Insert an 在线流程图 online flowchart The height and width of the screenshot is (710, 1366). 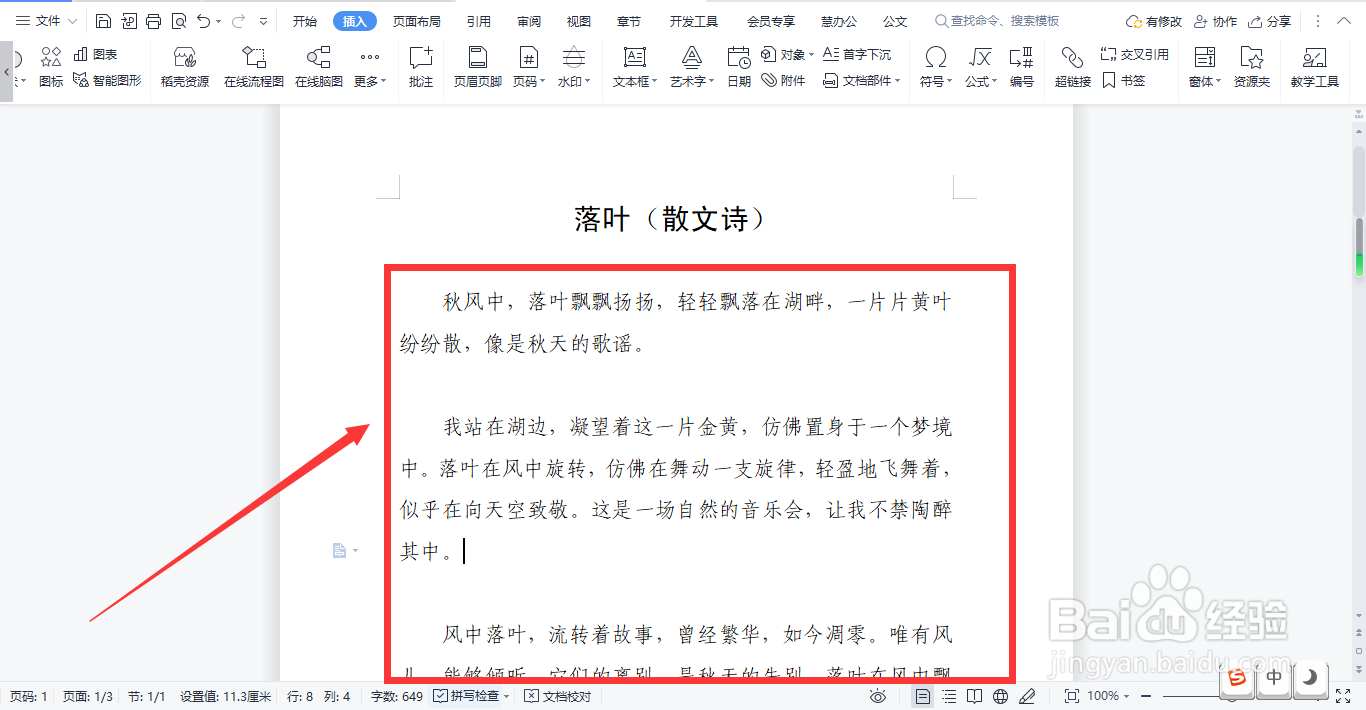[254, 67]
